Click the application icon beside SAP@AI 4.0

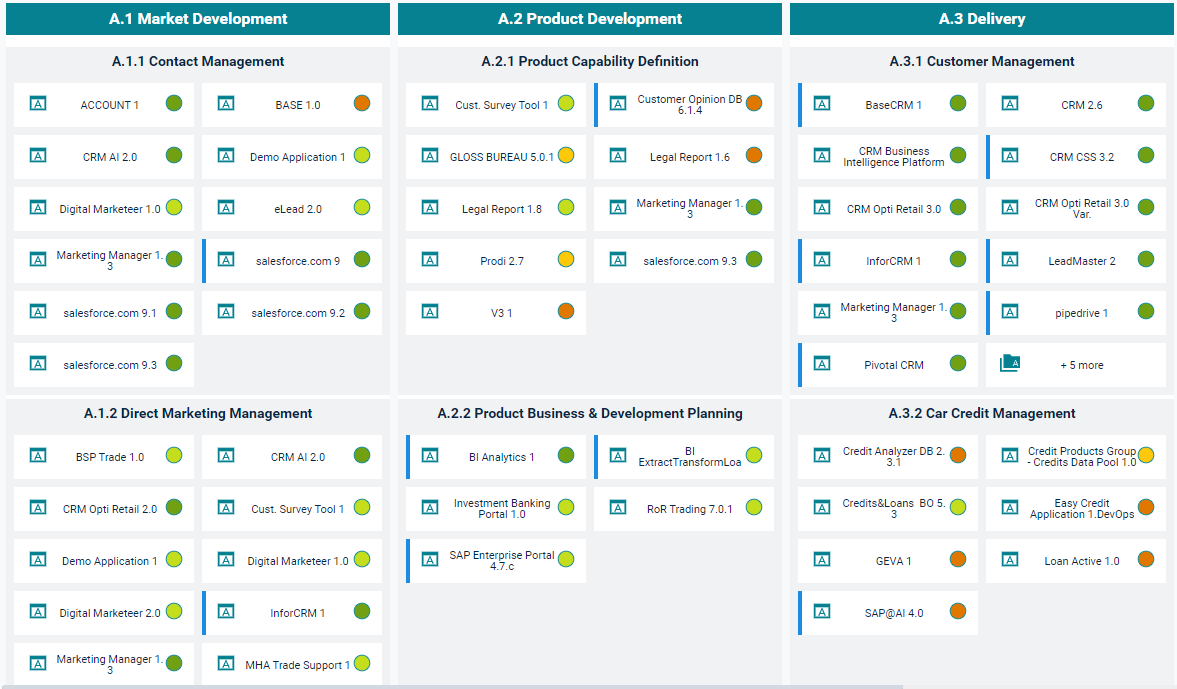[x=822, y=611]
